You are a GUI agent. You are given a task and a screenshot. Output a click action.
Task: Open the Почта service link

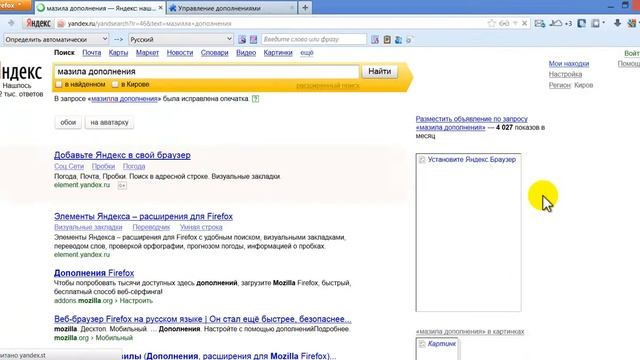91,53
